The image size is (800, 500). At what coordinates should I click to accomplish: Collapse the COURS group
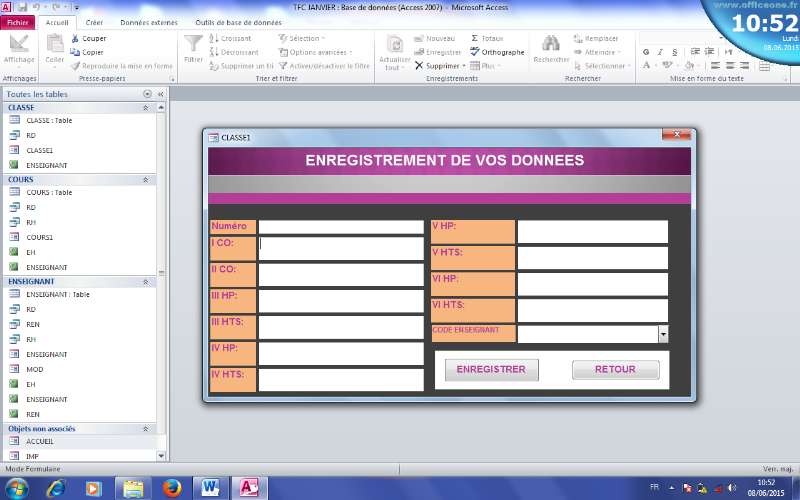pyautogui.click(x=145, y=180)
